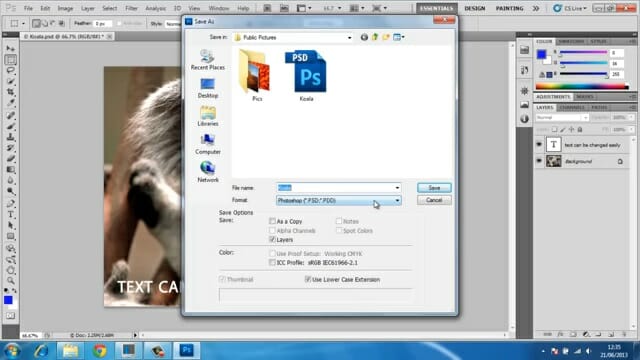Open the View Menu dropdown in Save As
This screenshot has width=640, height=360.
399,37
